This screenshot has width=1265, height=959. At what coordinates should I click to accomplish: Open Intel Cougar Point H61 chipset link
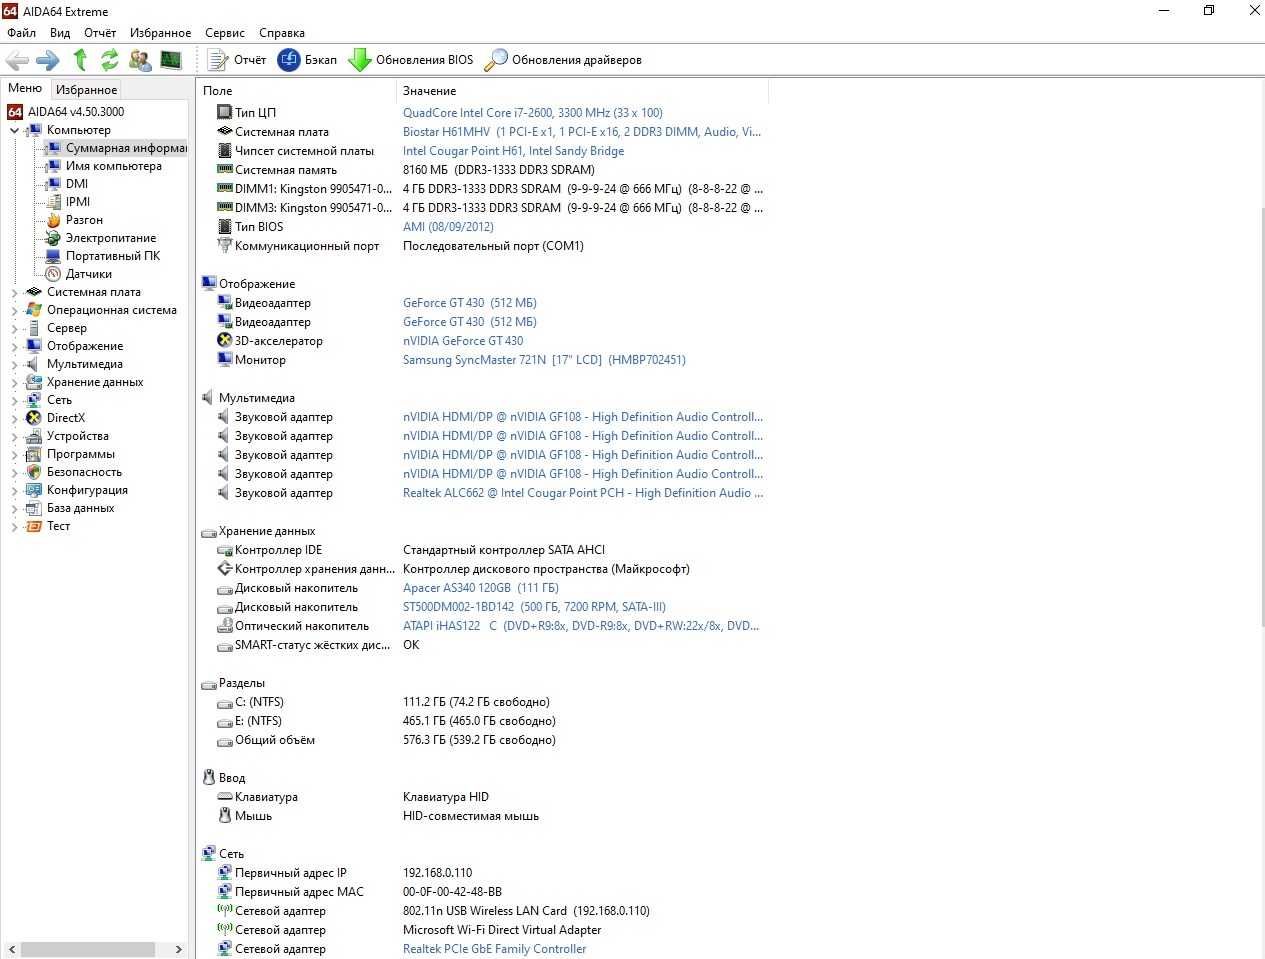click(513, 151)
